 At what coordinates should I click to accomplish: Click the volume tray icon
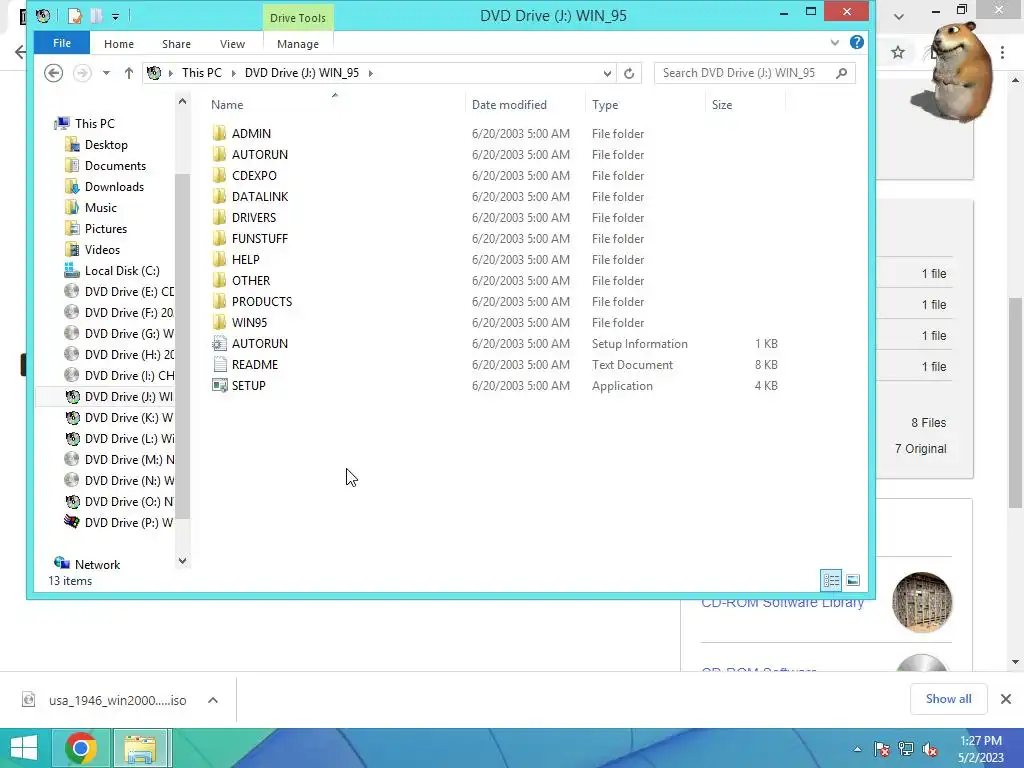click(930, 749)
